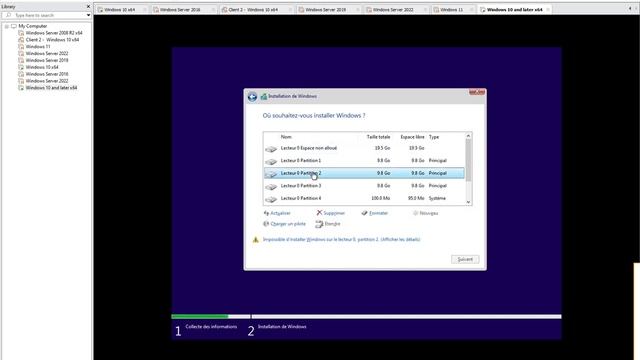Viewport: 640px width, 360px height.
Task: Close the Windows Server 2022 tab
Action: (425, 10)
